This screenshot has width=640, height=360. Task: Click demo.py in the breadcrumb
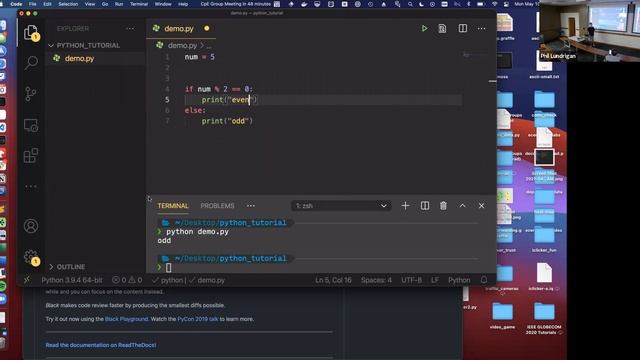click(182, 45)
